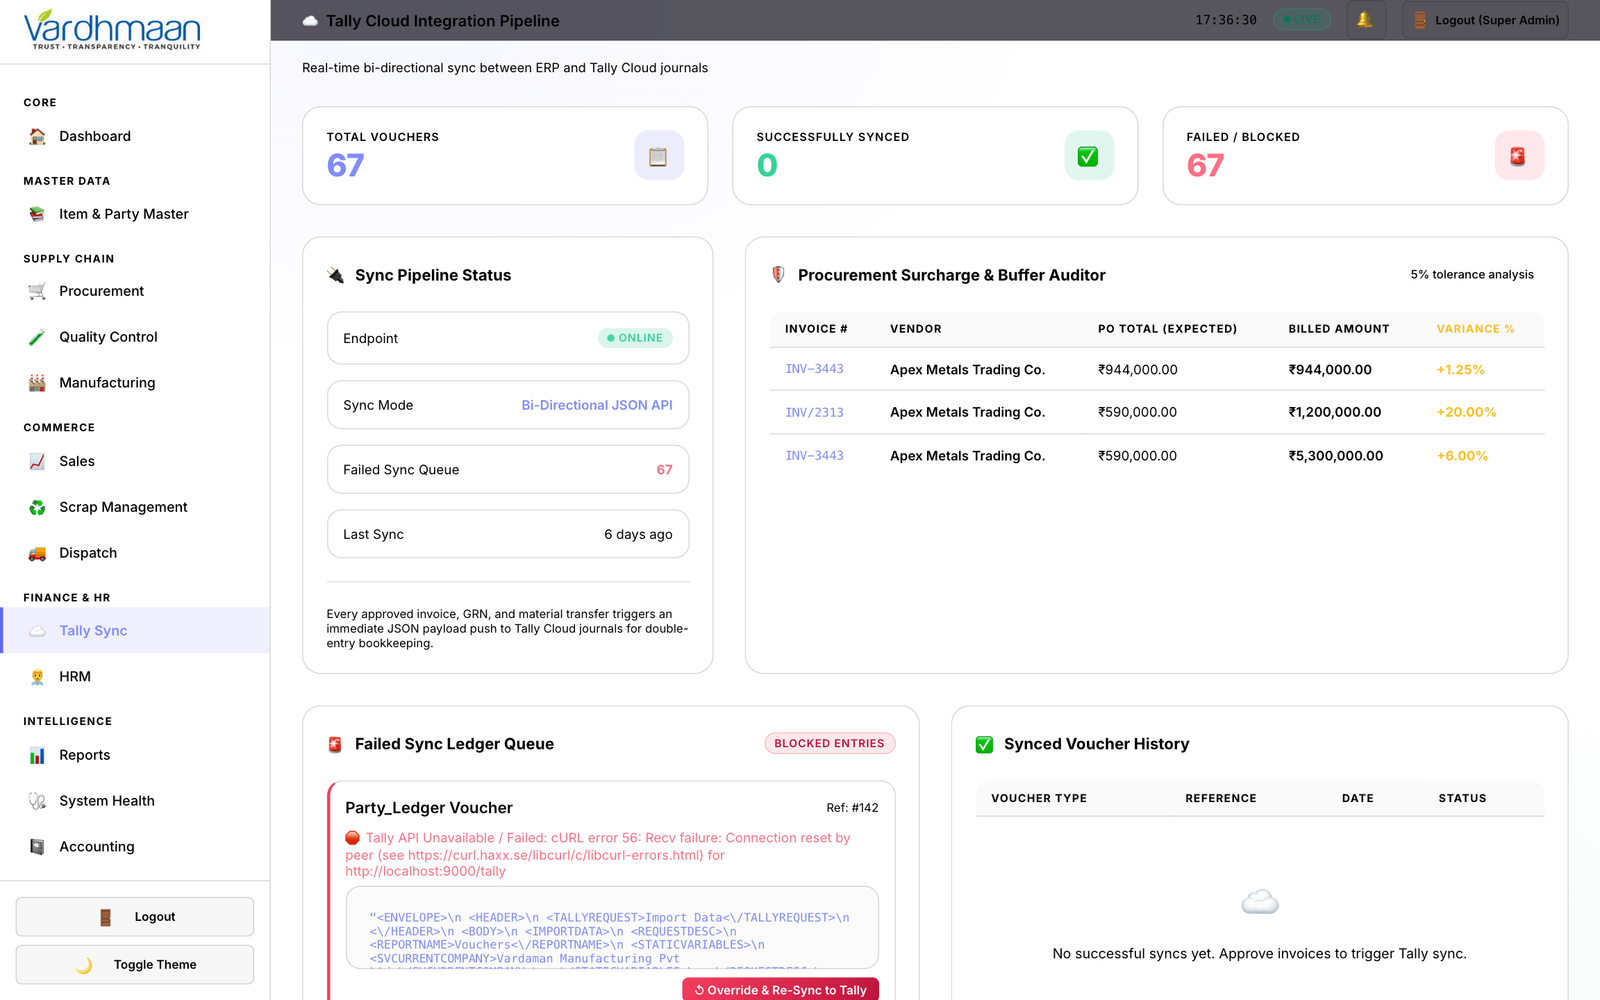Click the Scrap Management recycle icon

point(37,507)
